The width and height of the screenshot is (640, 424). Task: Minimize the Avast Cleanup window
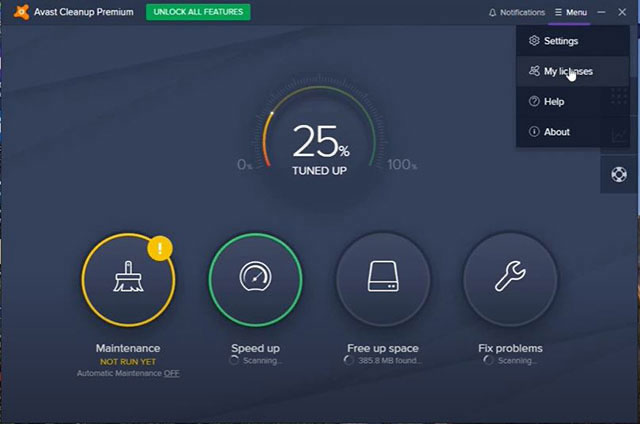point(601,12)
